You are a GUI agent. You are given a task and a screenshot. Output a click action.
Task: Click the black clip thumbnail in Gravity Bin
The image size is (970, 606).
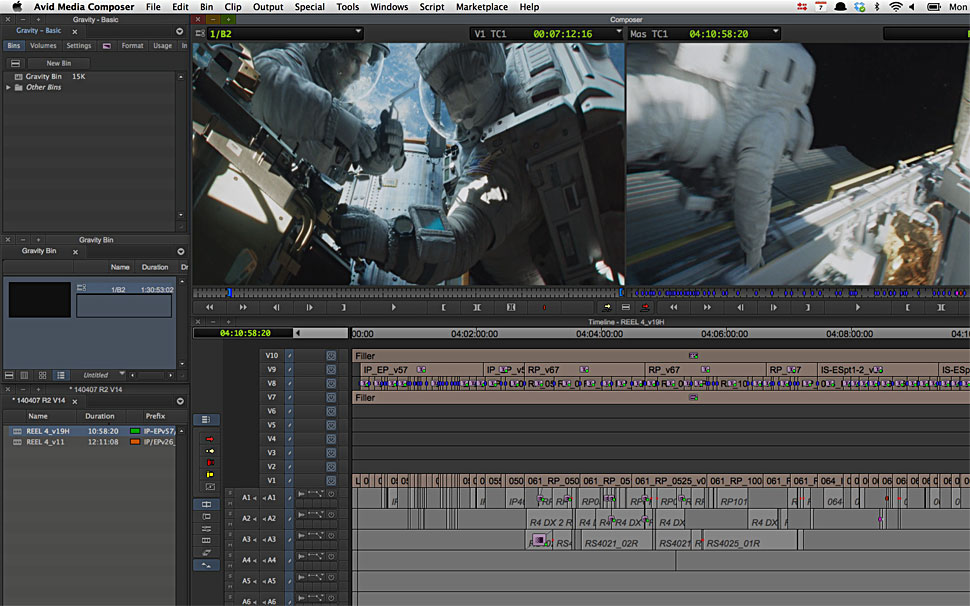coord(39,299)
